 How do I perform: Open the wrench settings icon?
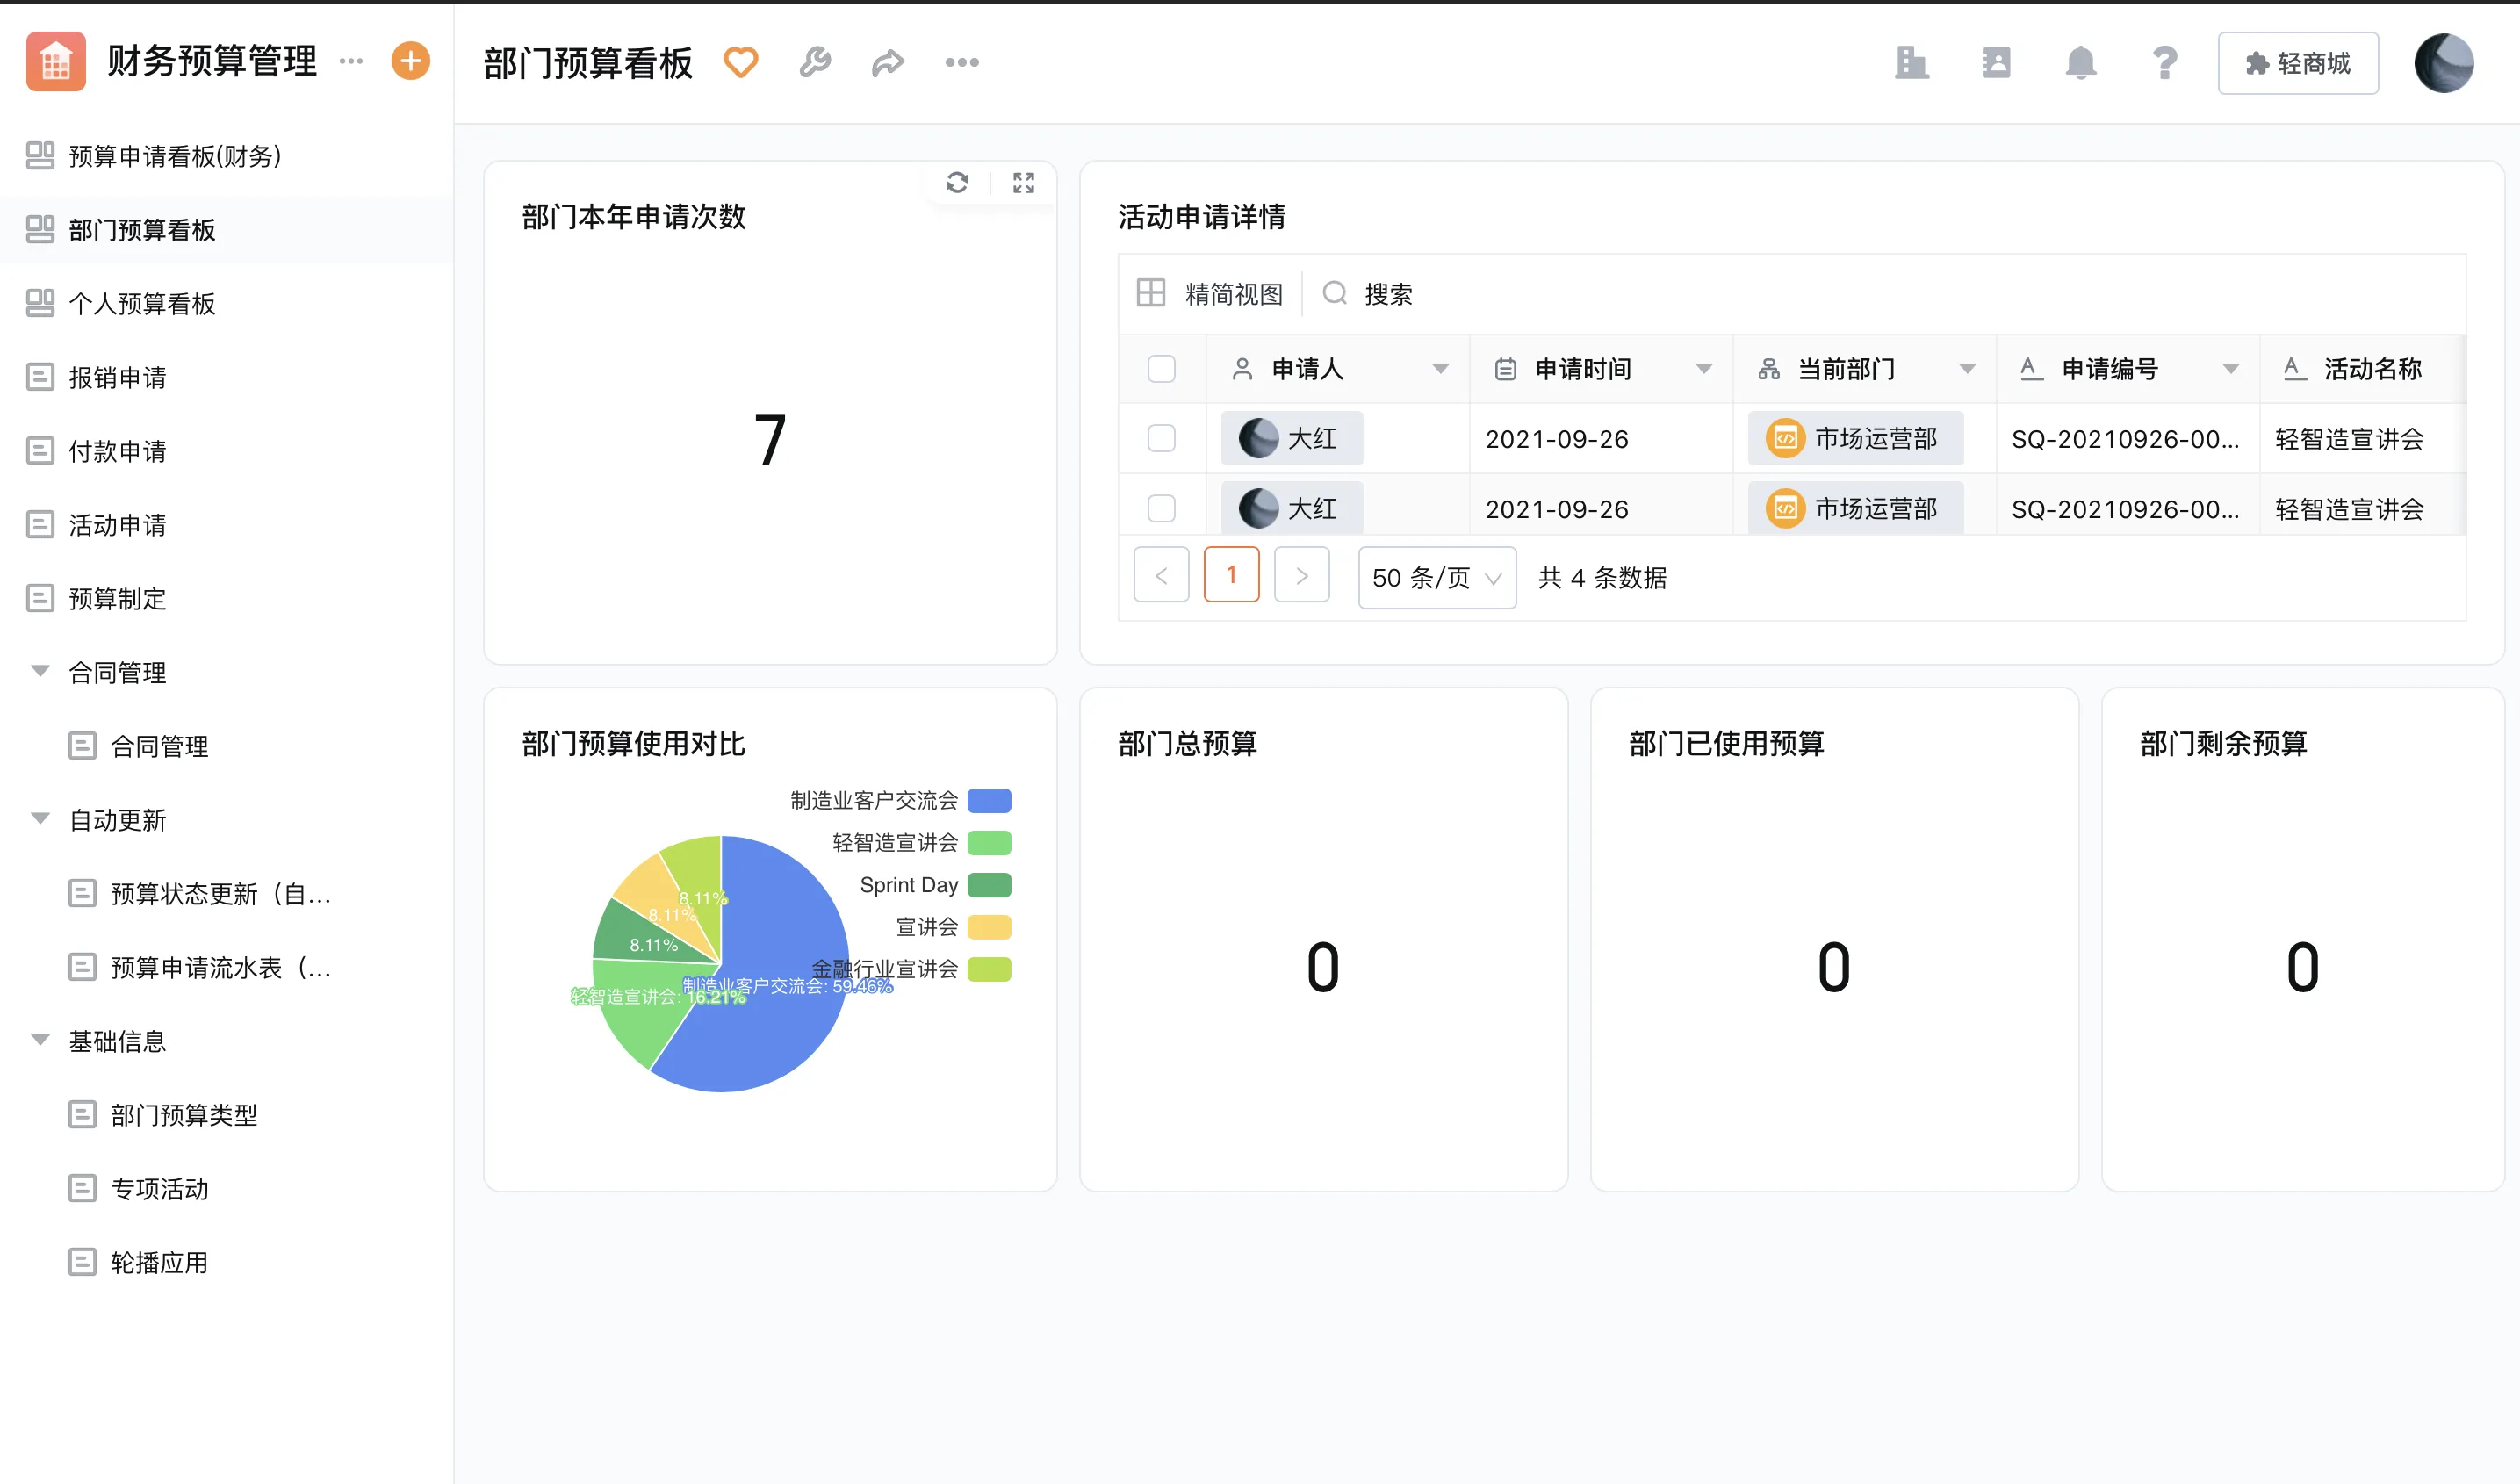815,62
